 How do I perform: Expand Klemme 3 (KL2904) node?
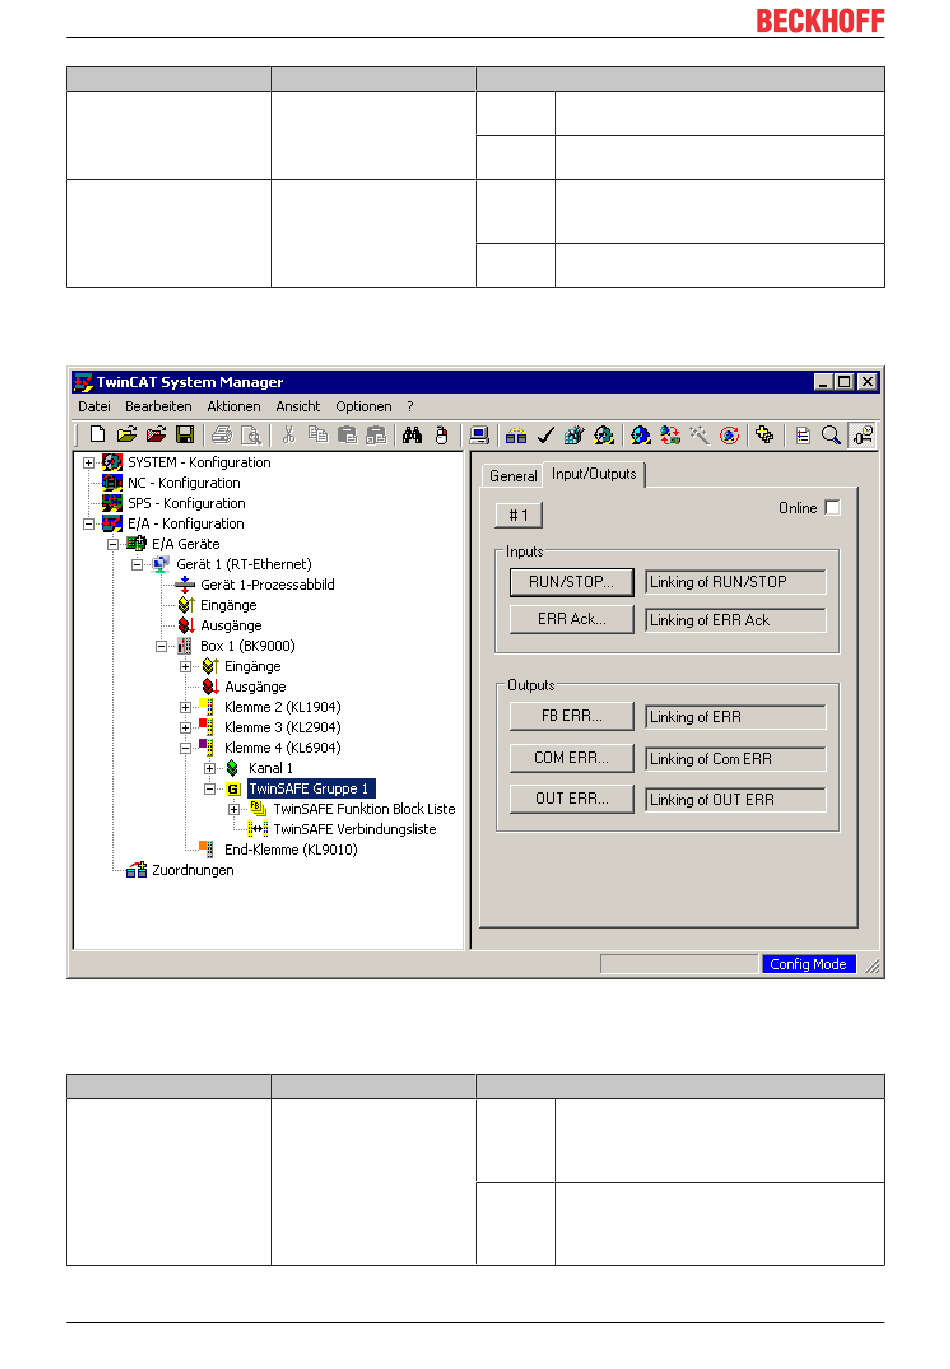185,728
